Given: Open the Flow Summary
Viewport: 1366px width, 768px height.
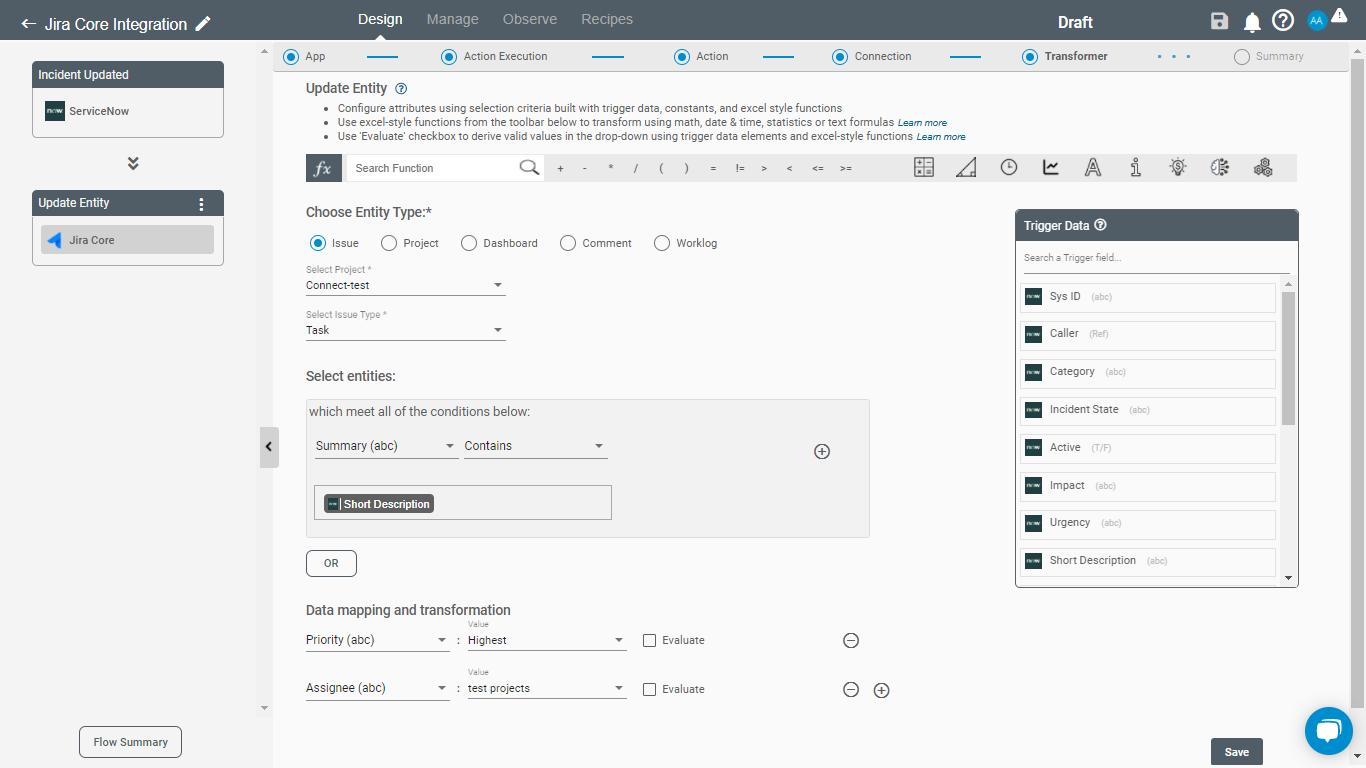Looking at the screenshot, I should pos(131,742).
